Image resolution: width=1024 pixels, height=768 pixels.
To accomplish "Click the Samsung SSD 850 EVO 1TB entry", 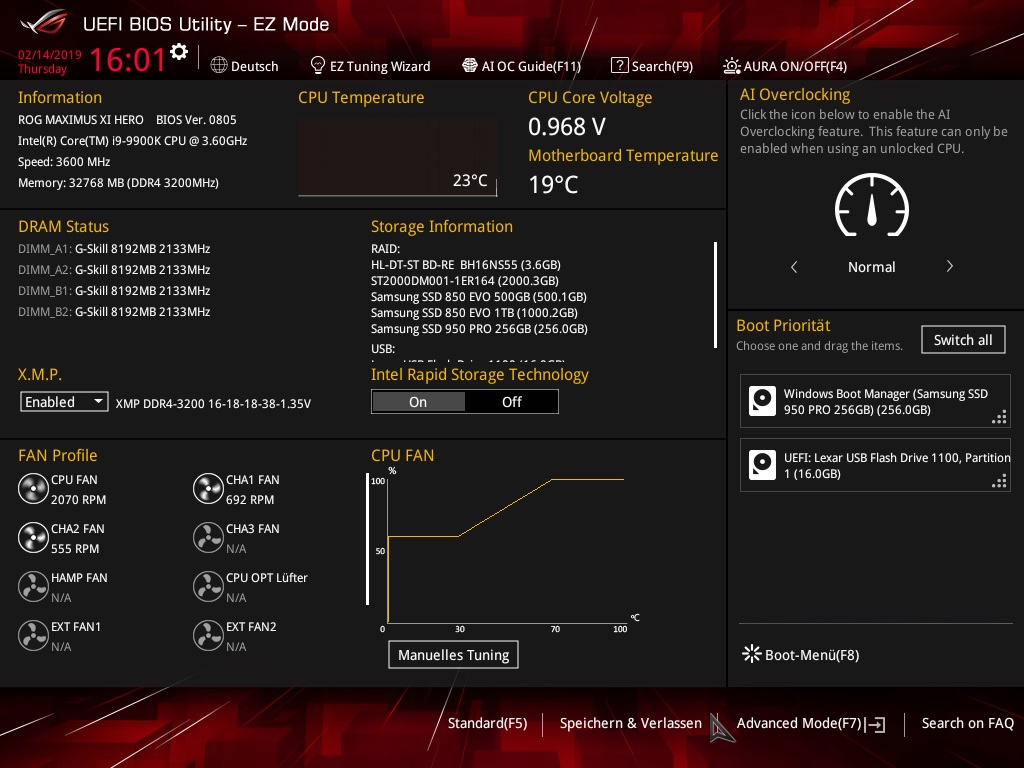I will click(x=474, y=312).
